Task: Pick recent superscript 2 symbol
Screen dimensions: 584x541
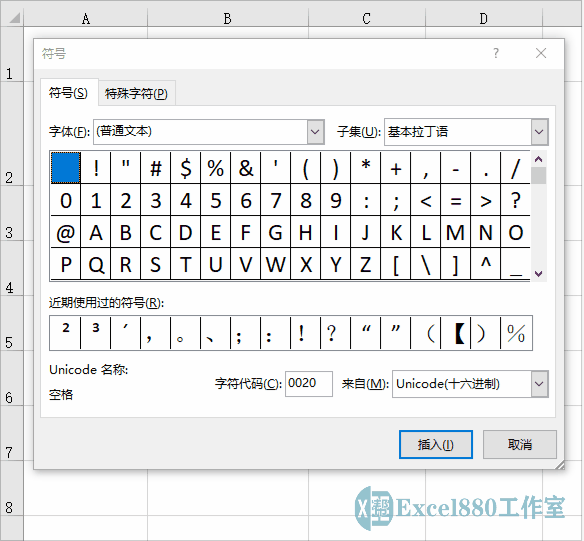Action: pyautogui.click(x=66, y=333)
